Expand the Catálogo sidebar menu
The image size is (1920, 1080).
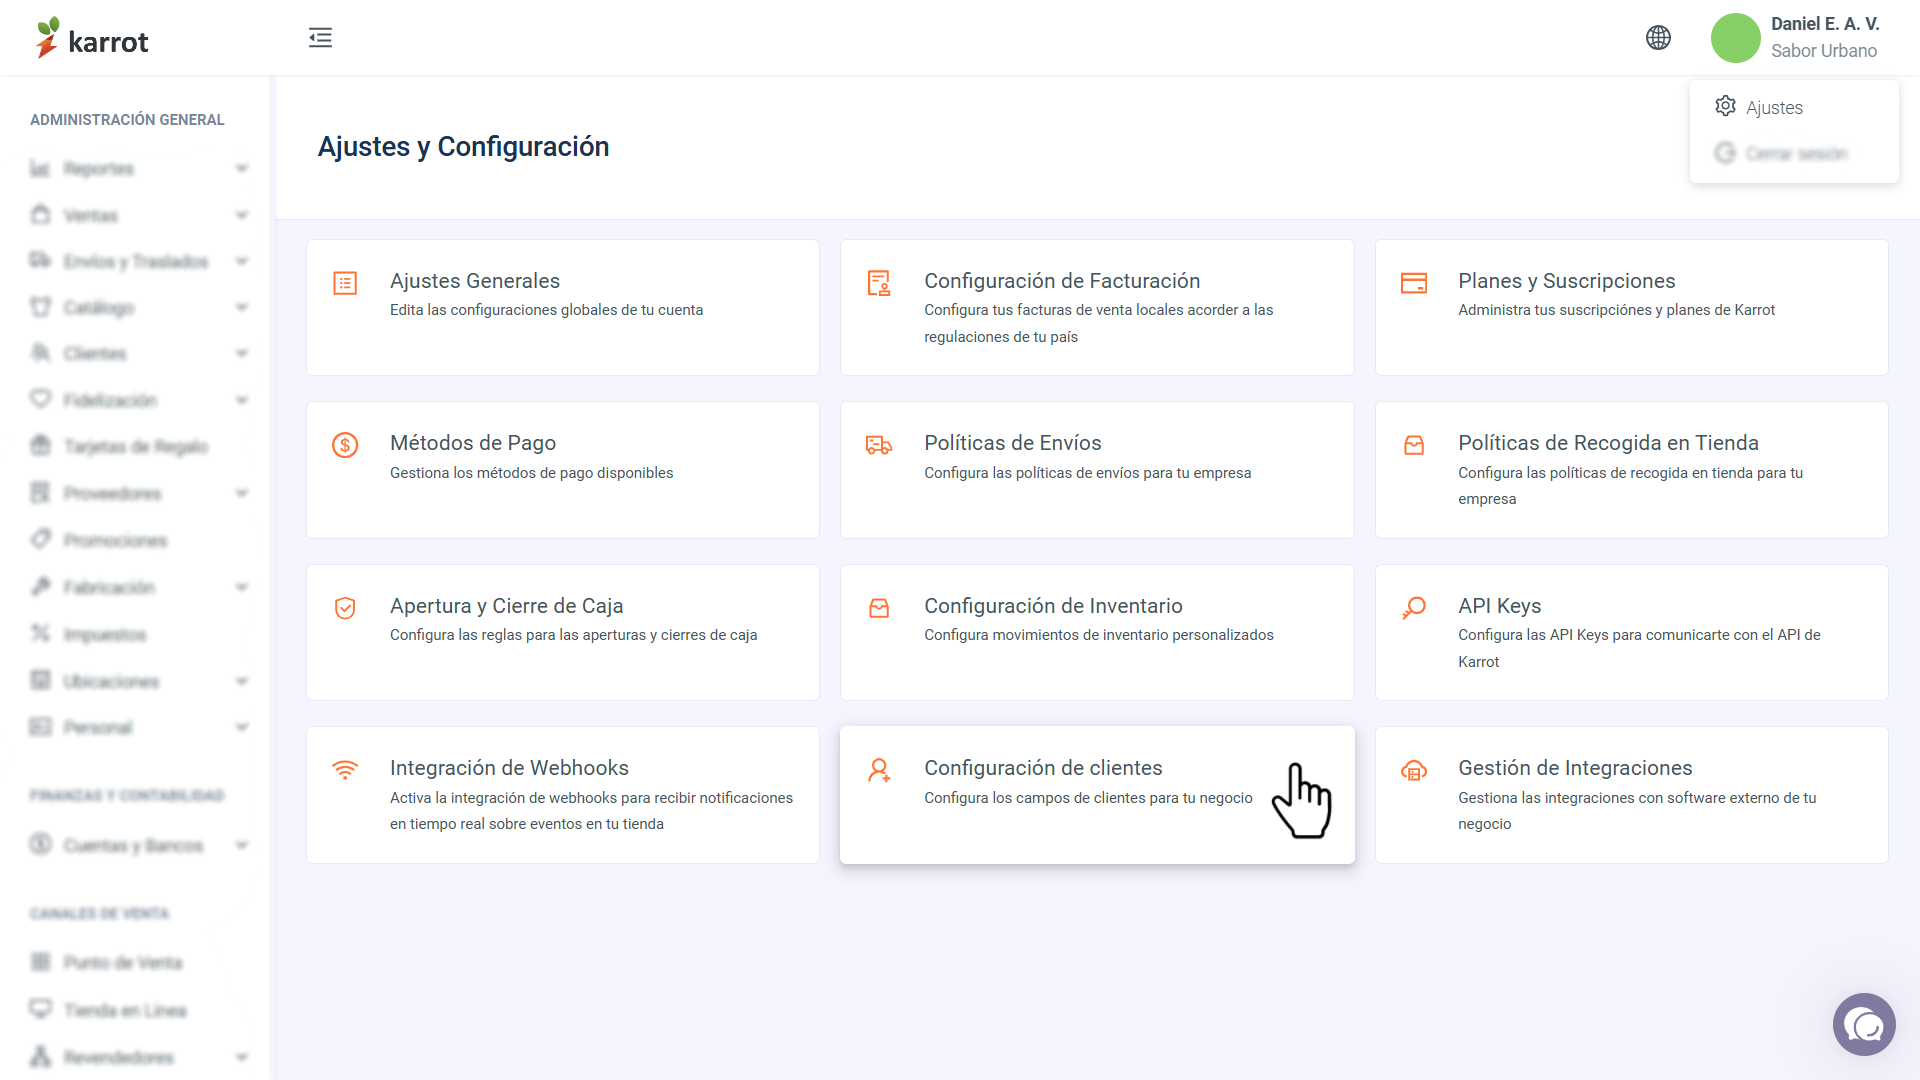pyautogui.click(x=139, y=307)
